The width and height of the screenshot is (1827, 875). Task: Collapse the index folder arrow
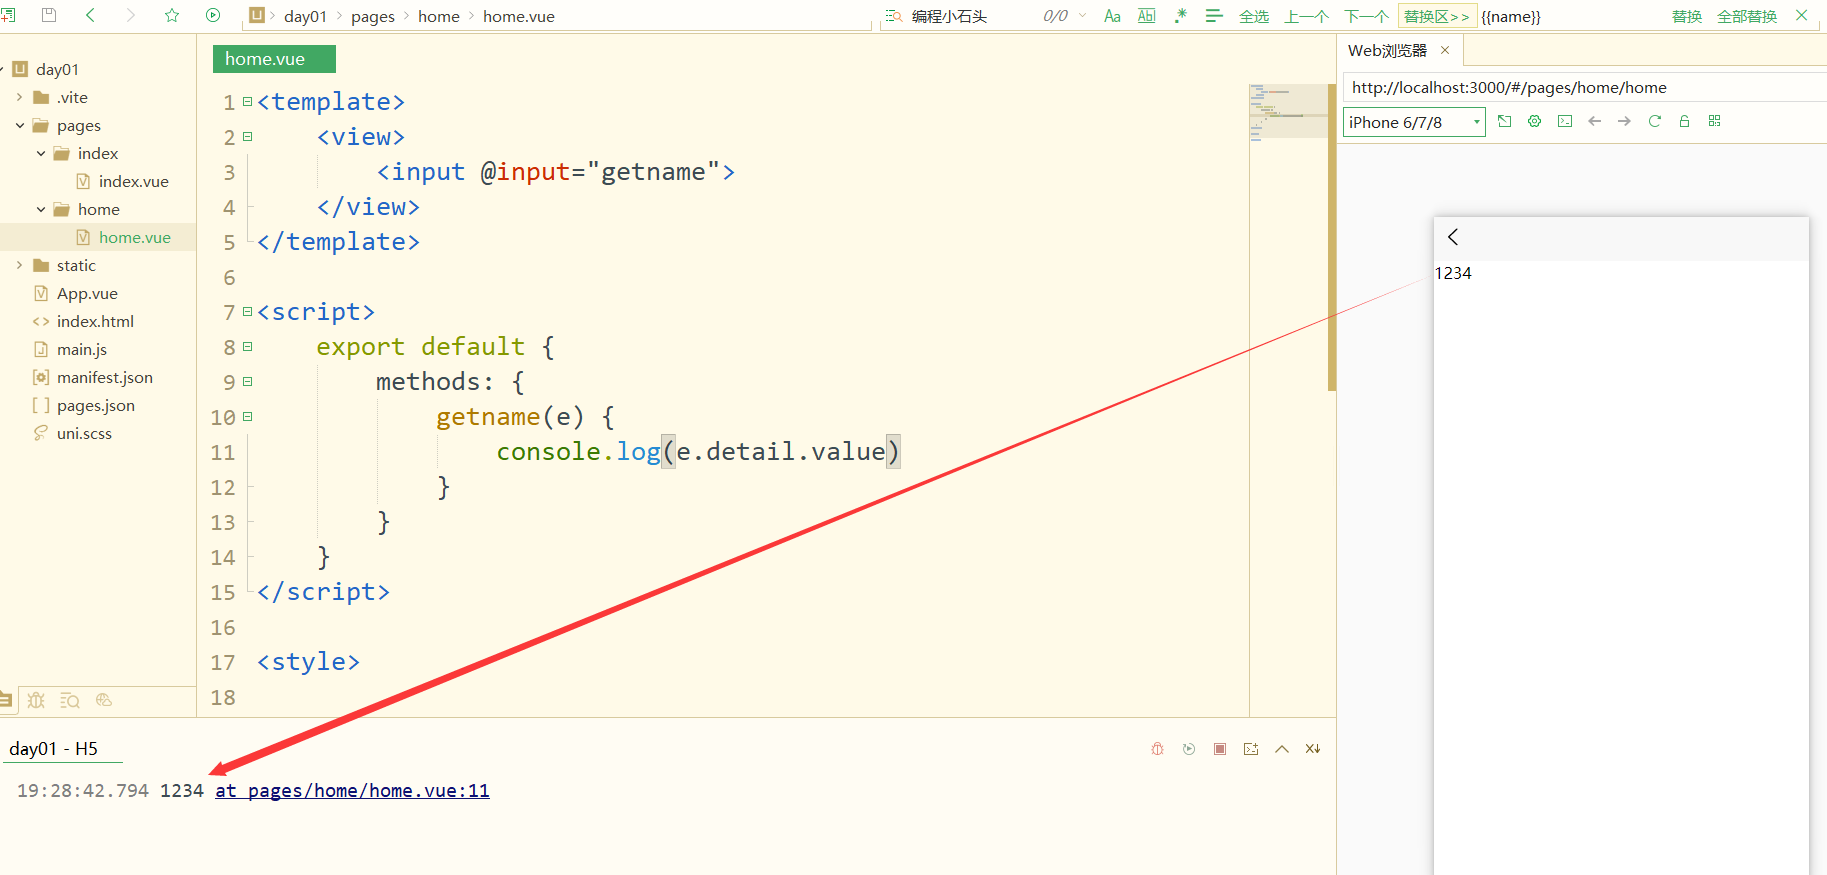(40, 153)
